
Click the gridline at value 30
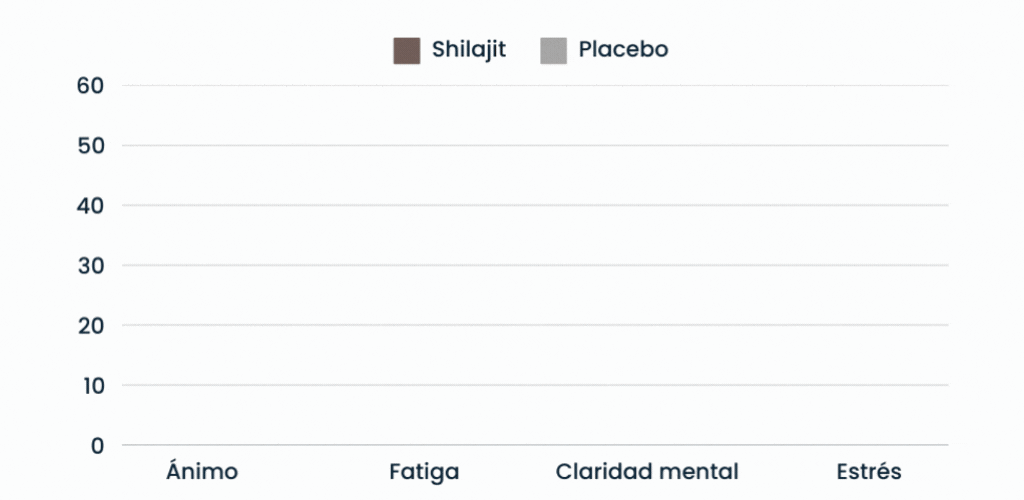pos(535,266)
